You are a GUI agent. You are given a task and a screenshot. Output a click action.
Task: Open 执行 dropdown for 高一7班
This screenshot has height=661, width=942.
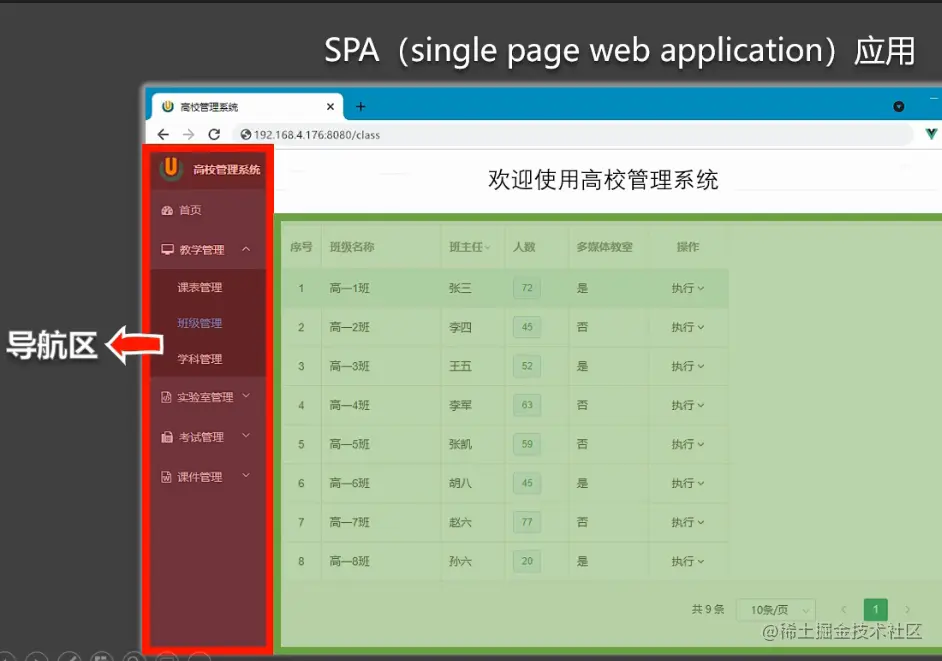687,522
